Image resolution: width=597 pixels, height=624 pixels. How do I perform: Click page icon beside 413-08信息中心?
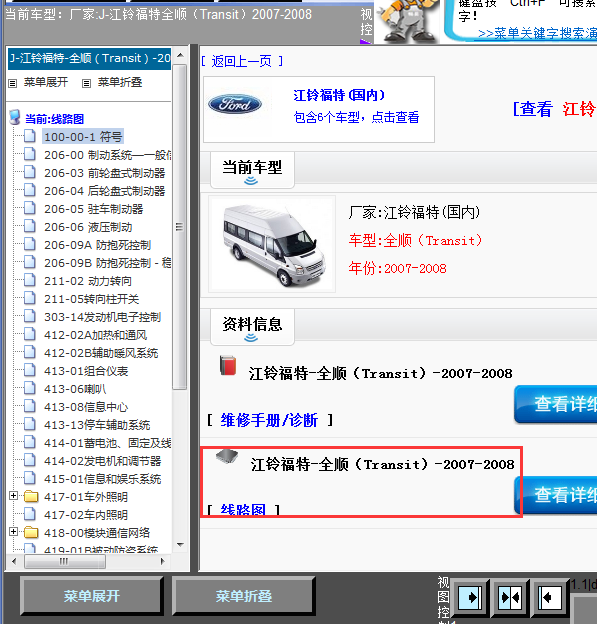[30, 406]
